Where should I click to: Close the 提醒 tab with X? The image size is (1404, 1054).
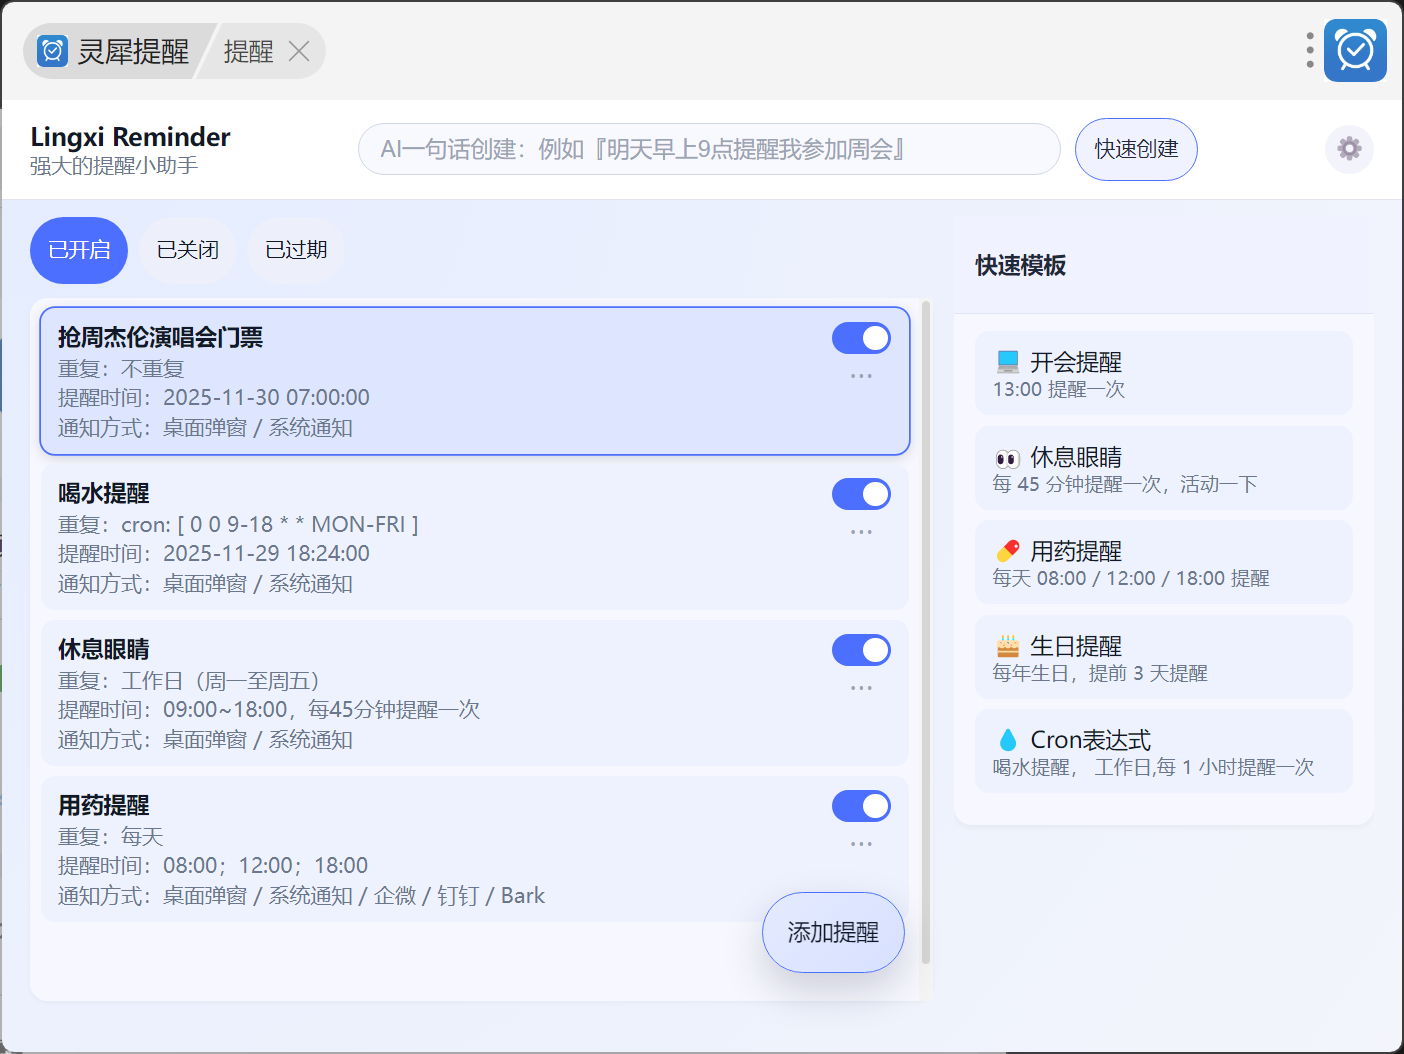coord(299,51)
